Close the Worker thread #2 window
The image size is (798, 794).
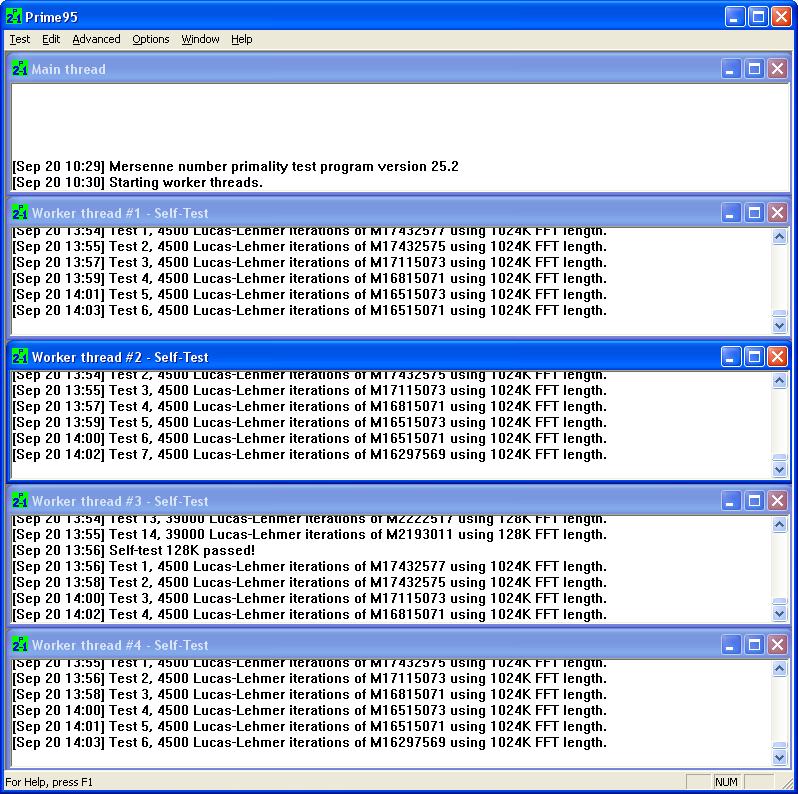point(778,357)
